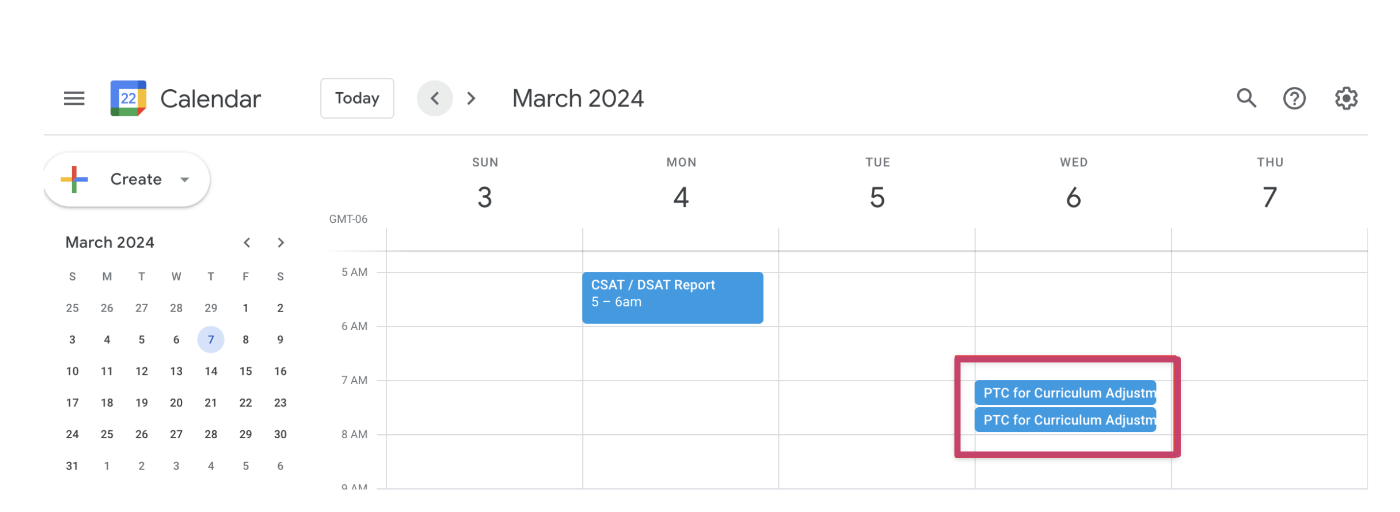This screenshot has width=1400, height=512.
Task: Click the March 2024 mini calendar title
Action: pyautogui.click(x=110, y=242)
